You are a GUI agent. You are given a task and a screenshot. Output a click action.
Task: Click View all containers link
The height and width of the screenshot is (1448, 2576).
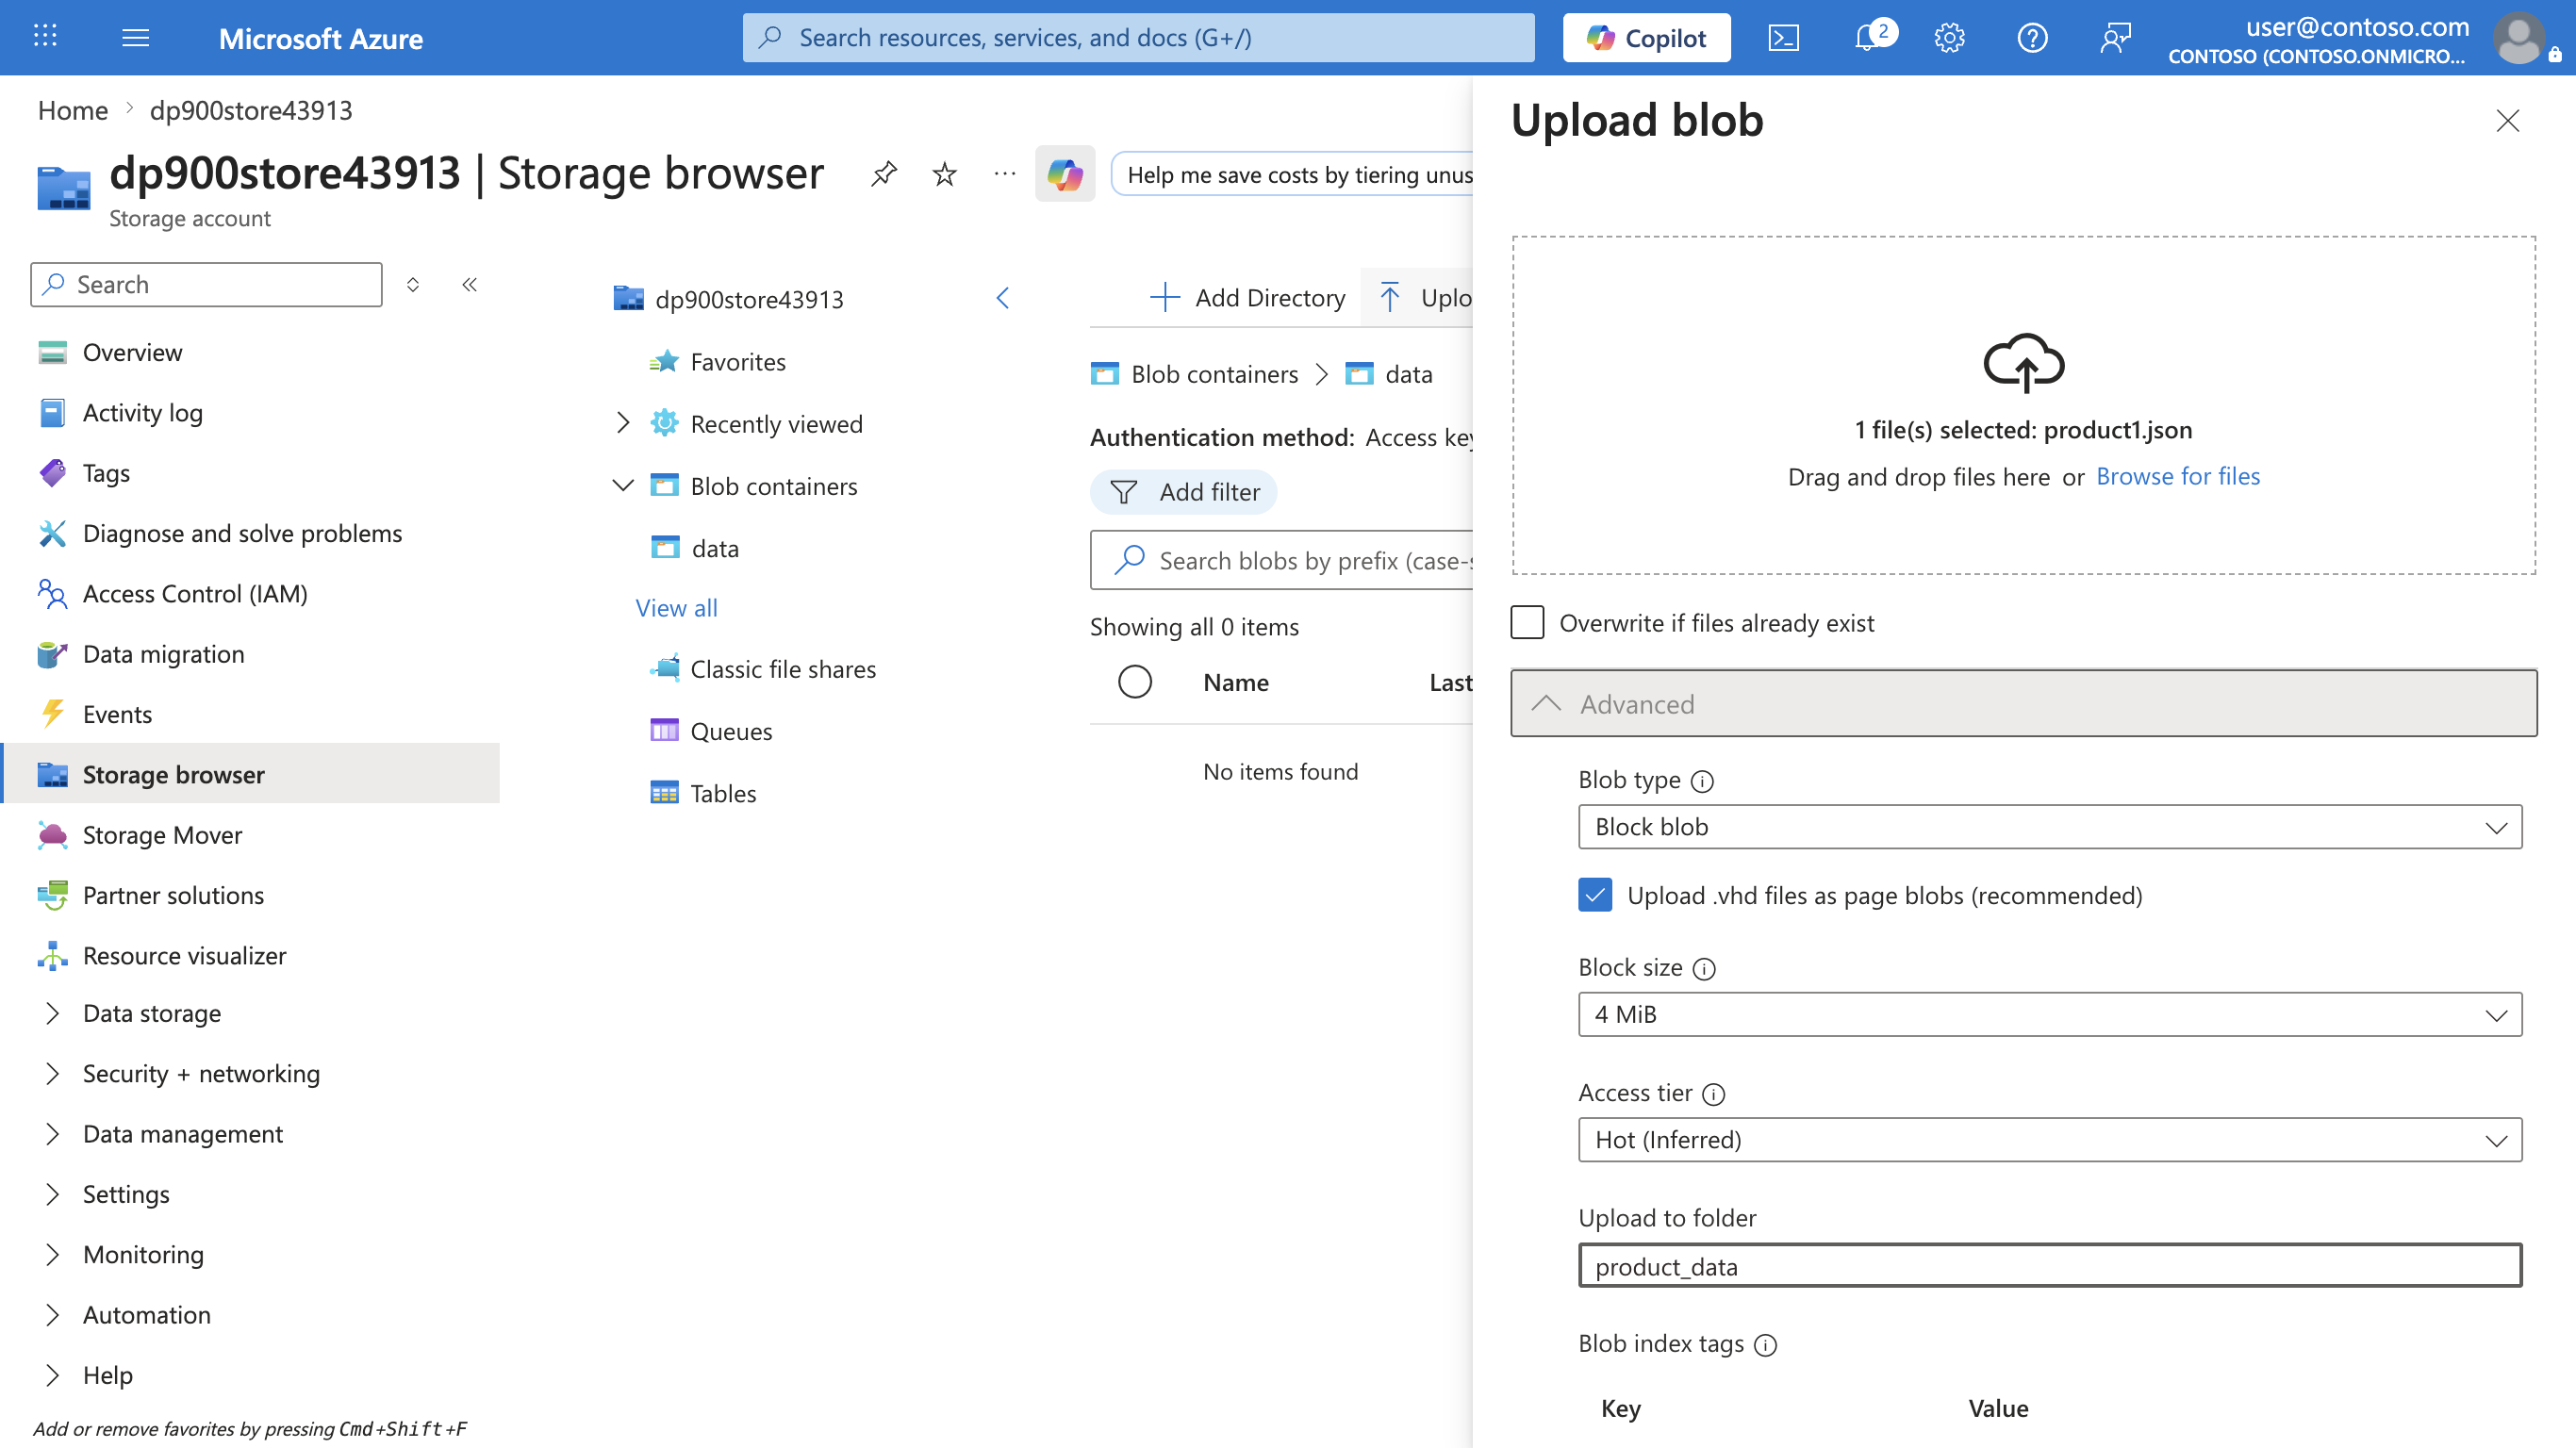[x=676, y=608]
